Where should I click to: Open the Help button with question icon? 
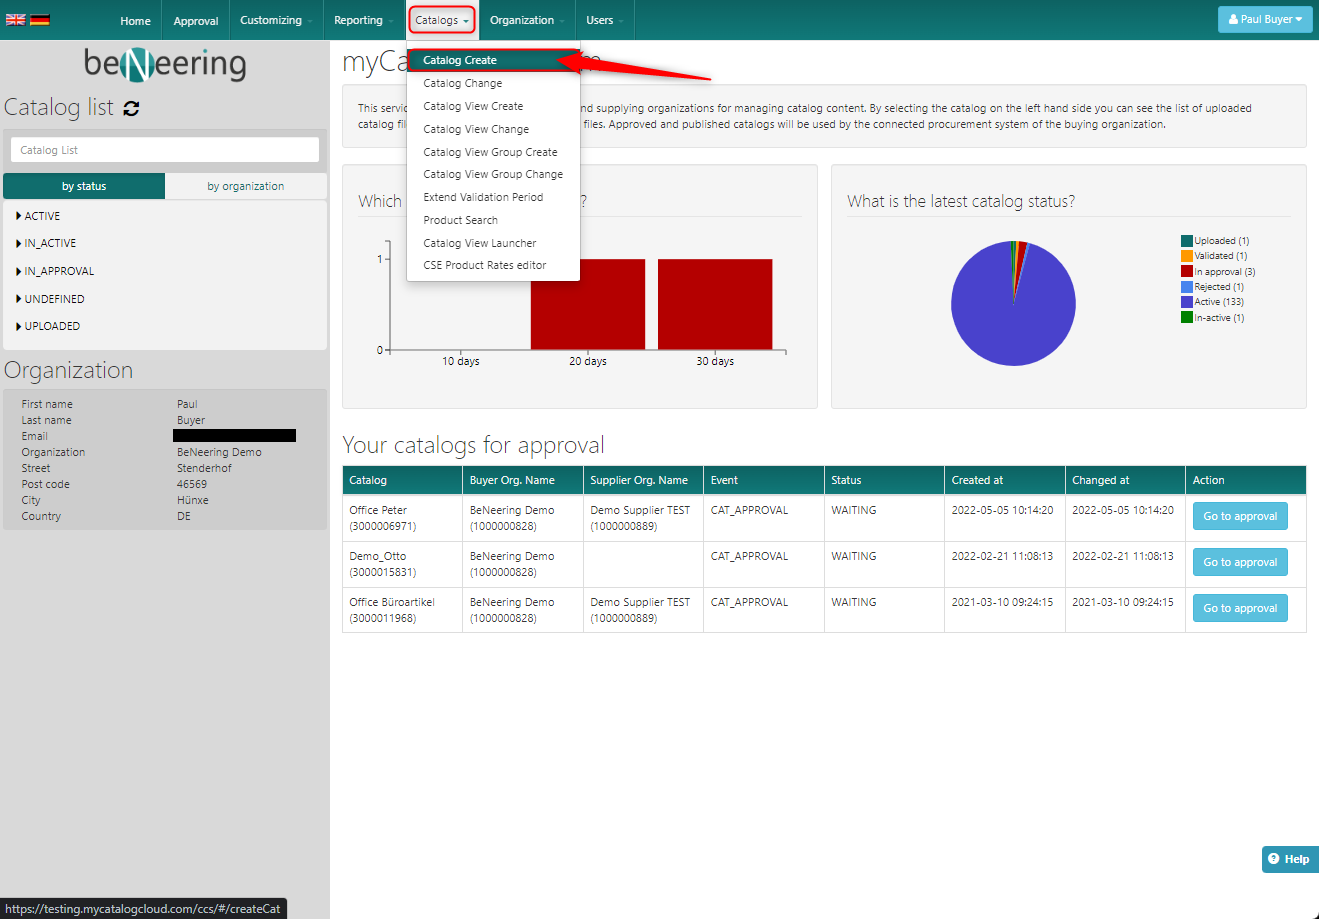1288,859
